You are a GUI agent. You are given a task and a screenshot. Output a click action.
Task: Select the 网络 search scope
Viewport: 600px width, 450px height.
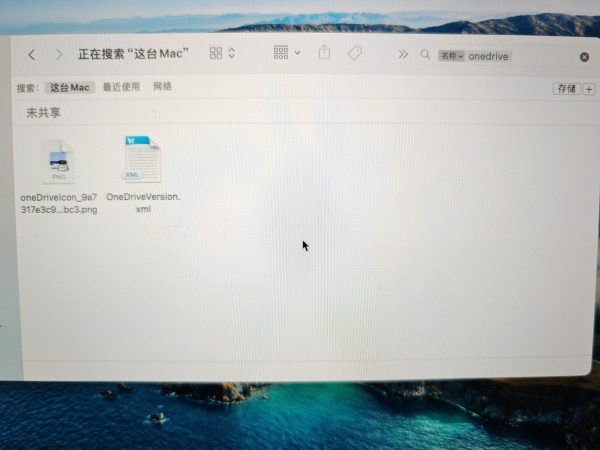point(162,86)
